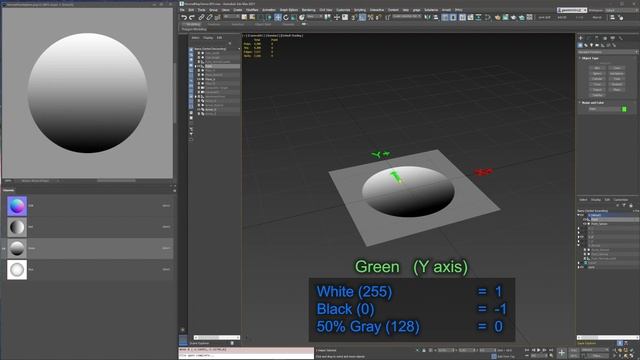Open the Utilities tab in command panel

click(620, 38)
